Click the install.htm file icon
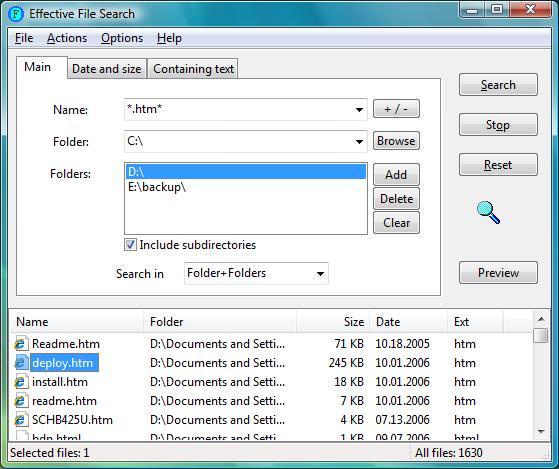 click(21, 382)
